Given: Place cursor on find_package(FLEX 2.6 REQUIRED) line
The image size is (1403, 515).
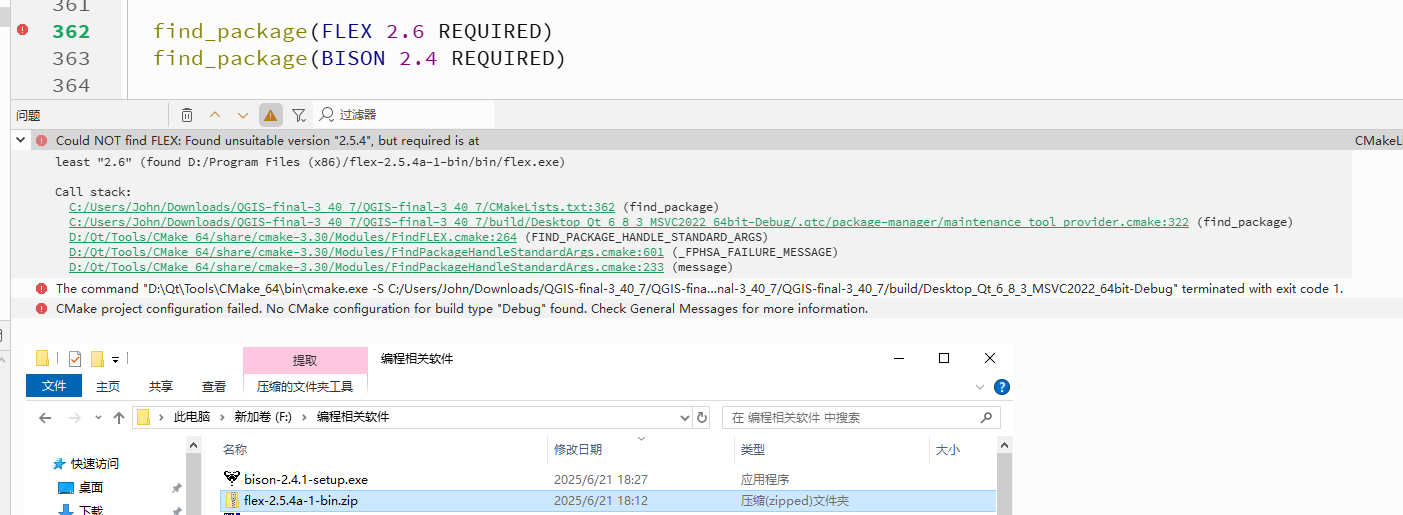Looking at the screenshot, I should [353, 31].
